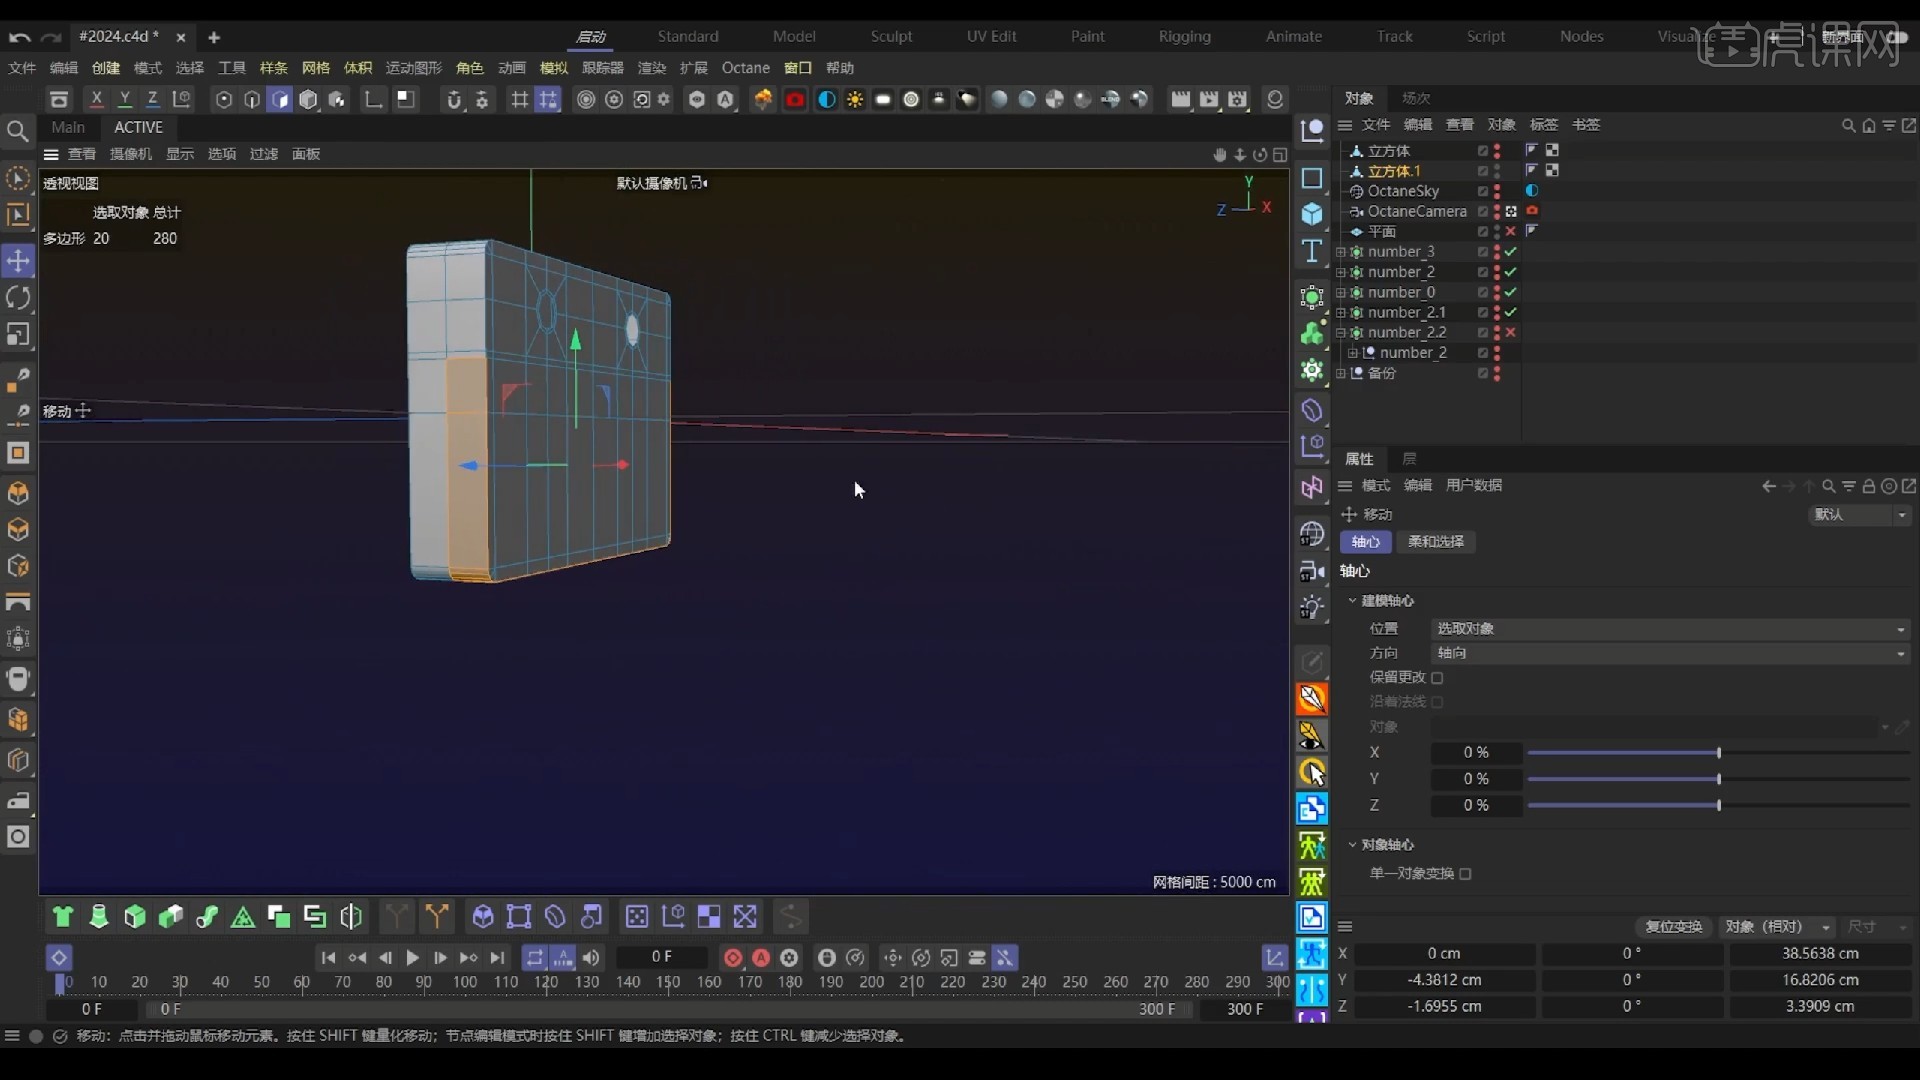Open the 运动图形 menu

point(413,68)
